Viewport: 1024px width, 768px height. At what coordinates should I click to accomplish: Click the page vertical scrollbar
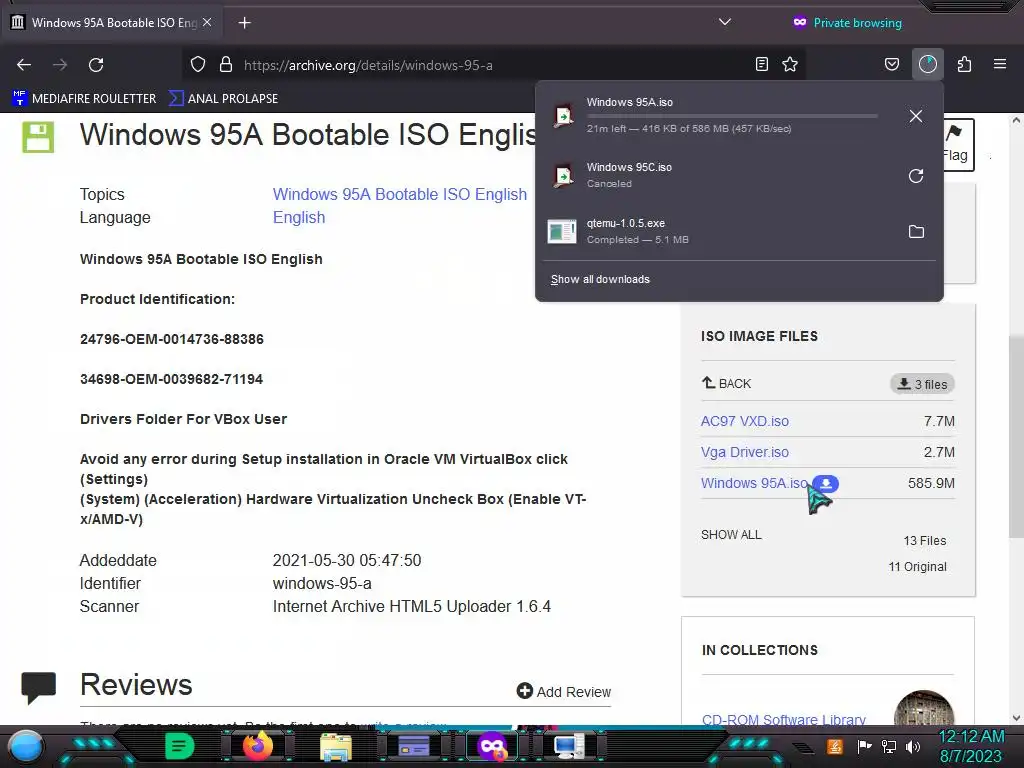click(1016, 435)
